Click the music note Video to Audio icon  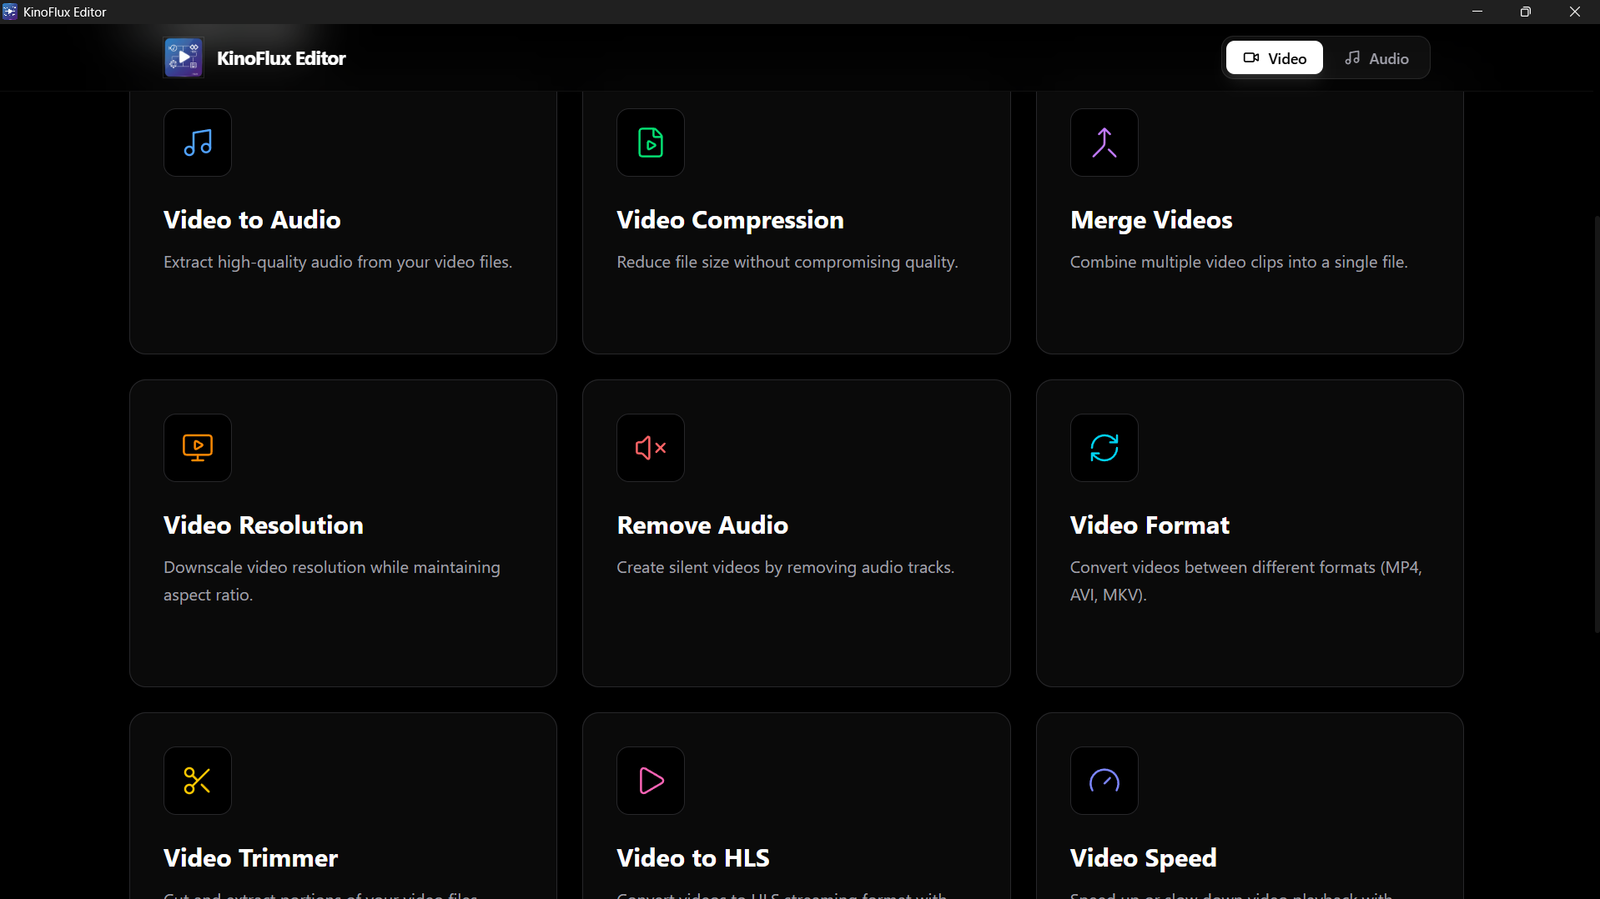[x=197, y=143]
